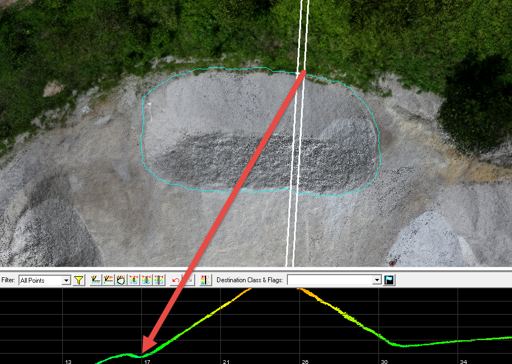Image resolution: width=512 pixels, height=364 pixels.
Task: Click the x-axis label 21 in the profile
Action: [x=226, y=362]
